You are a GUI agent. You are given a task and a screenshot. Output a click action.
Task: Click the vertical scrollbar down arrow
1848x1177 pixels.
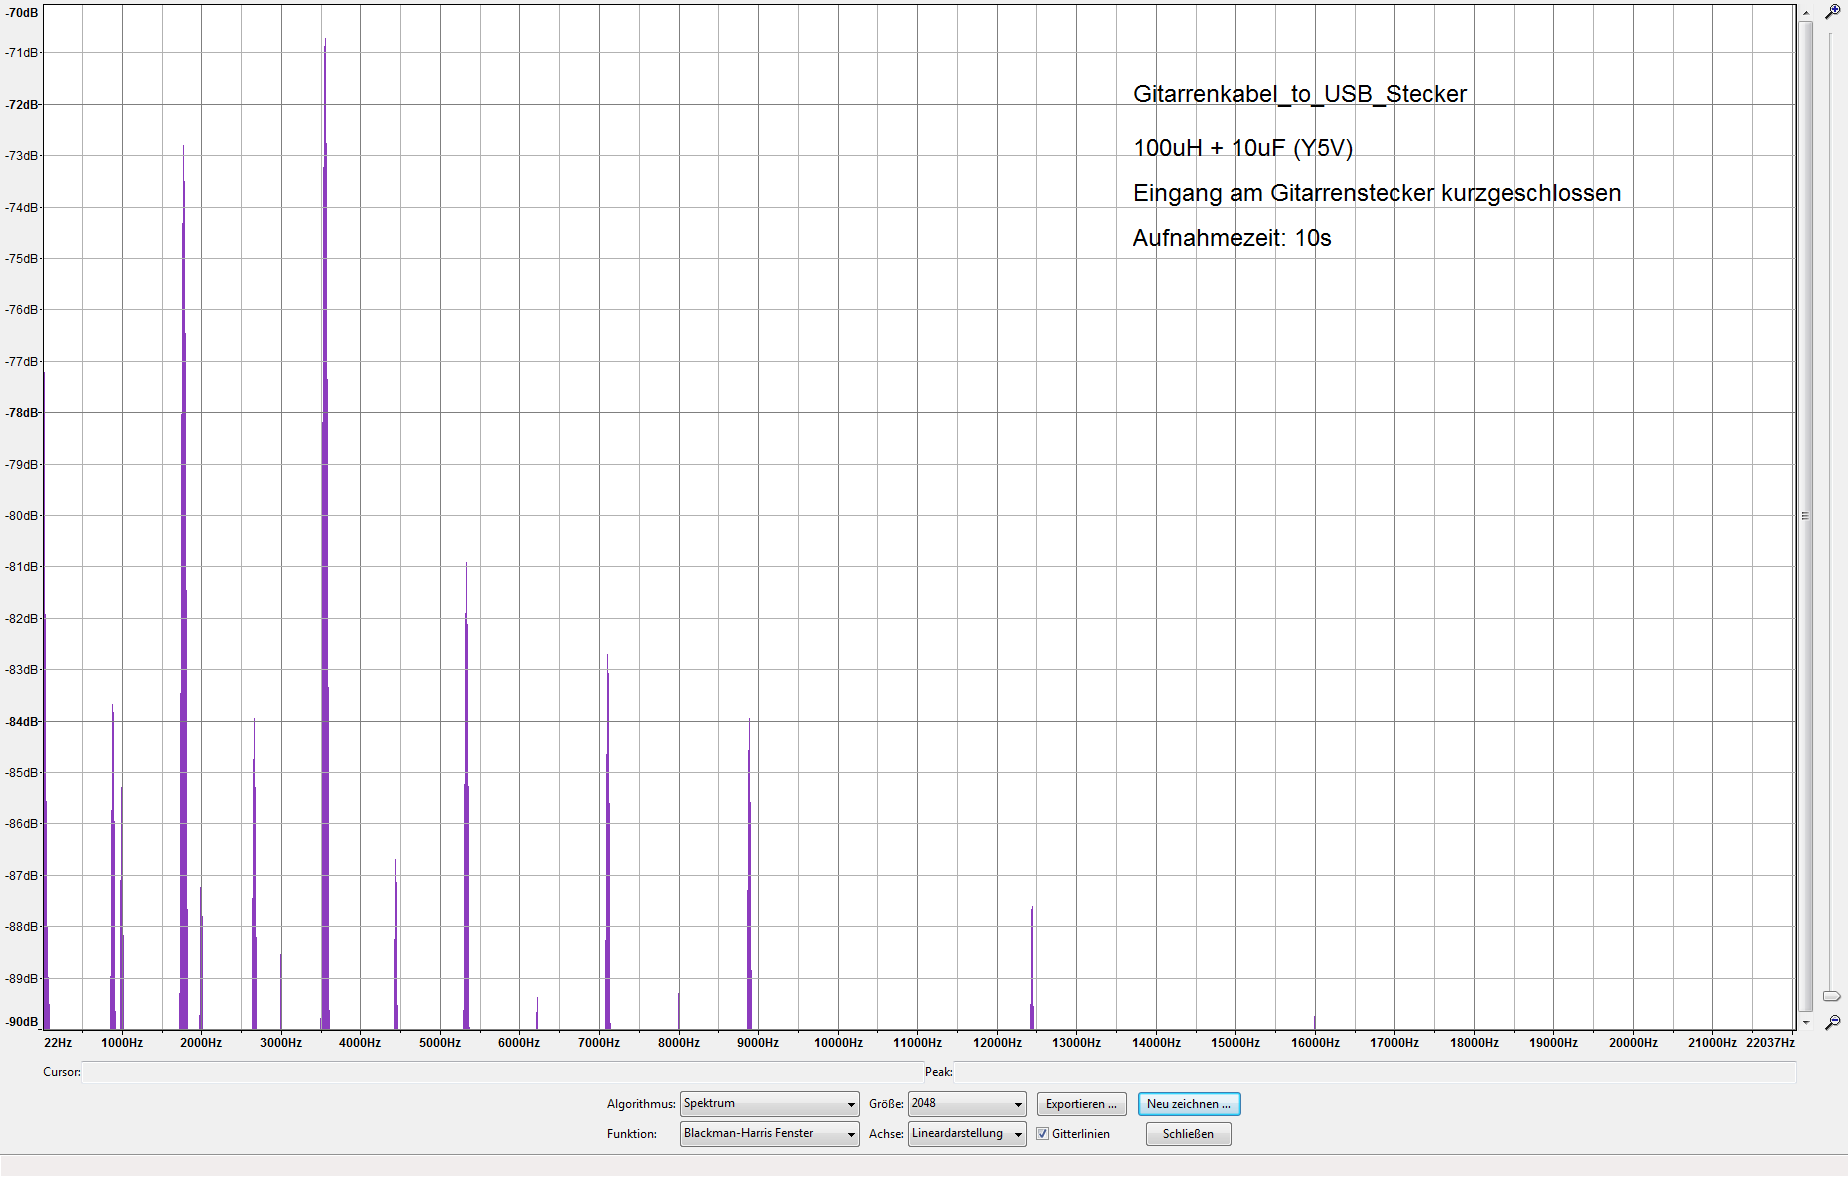1806,1022
